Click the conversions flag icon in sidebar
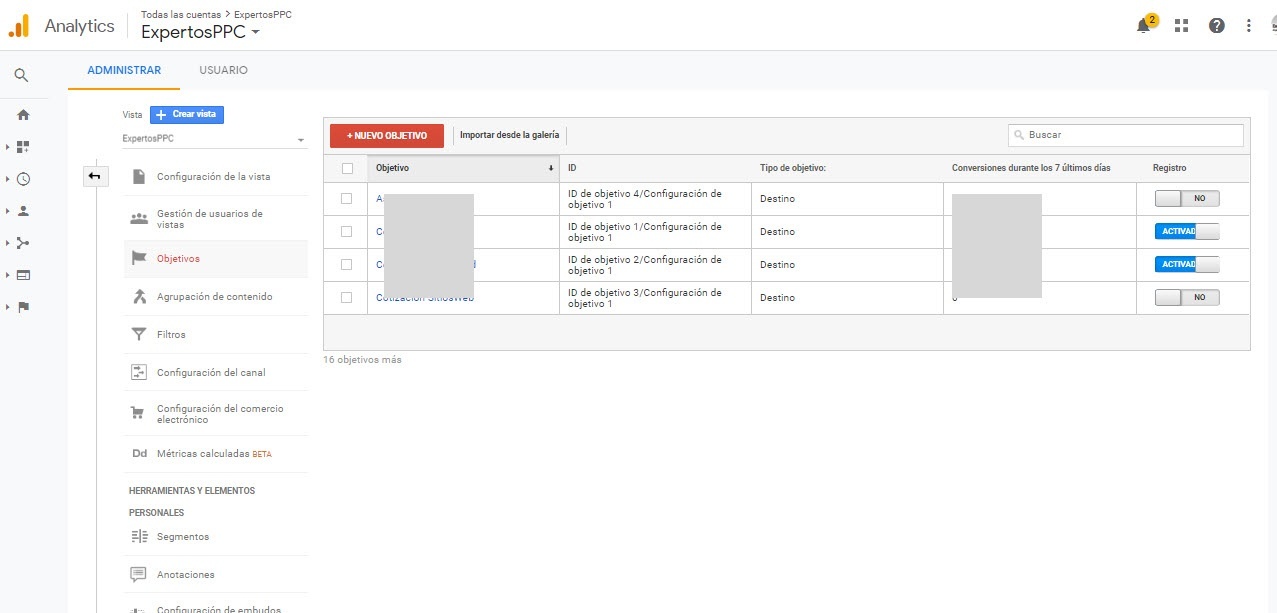The image size is (1277, 613). 23,307
